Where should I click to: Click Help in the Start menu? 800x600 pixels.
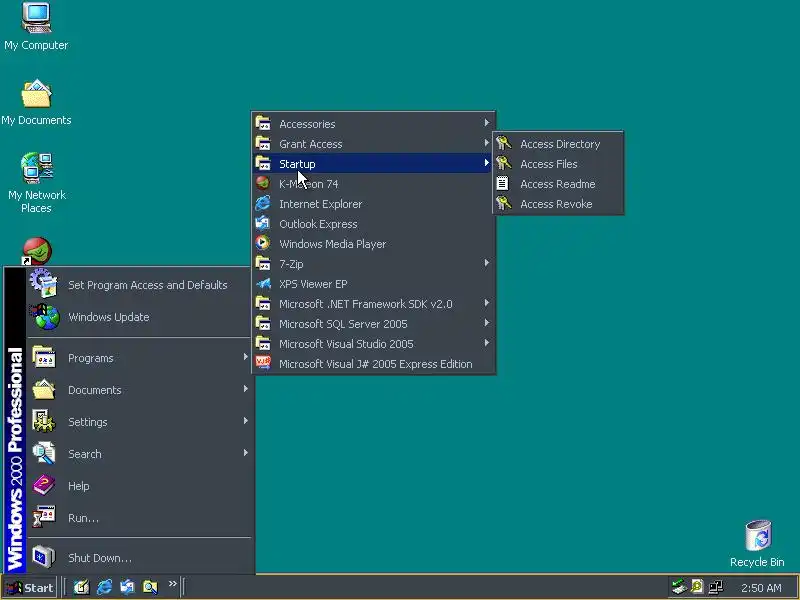point(139,486)
